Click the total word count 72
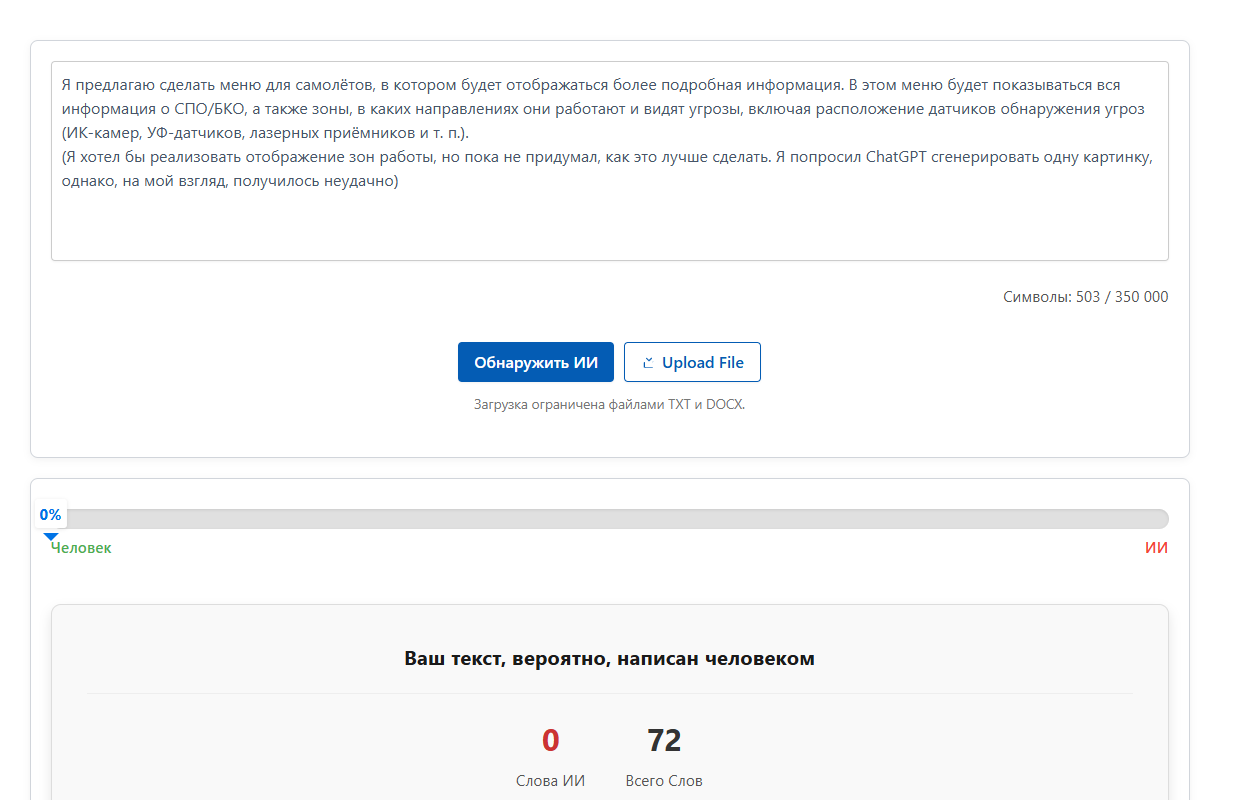 [x=664, y=741]
